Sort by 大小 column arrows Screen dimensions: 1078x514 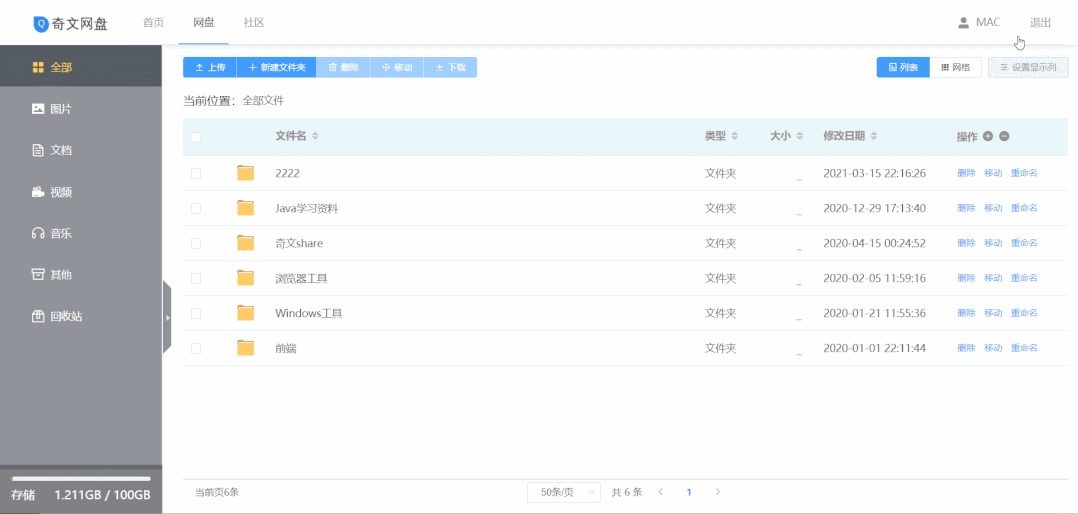[x=800, y=136]
